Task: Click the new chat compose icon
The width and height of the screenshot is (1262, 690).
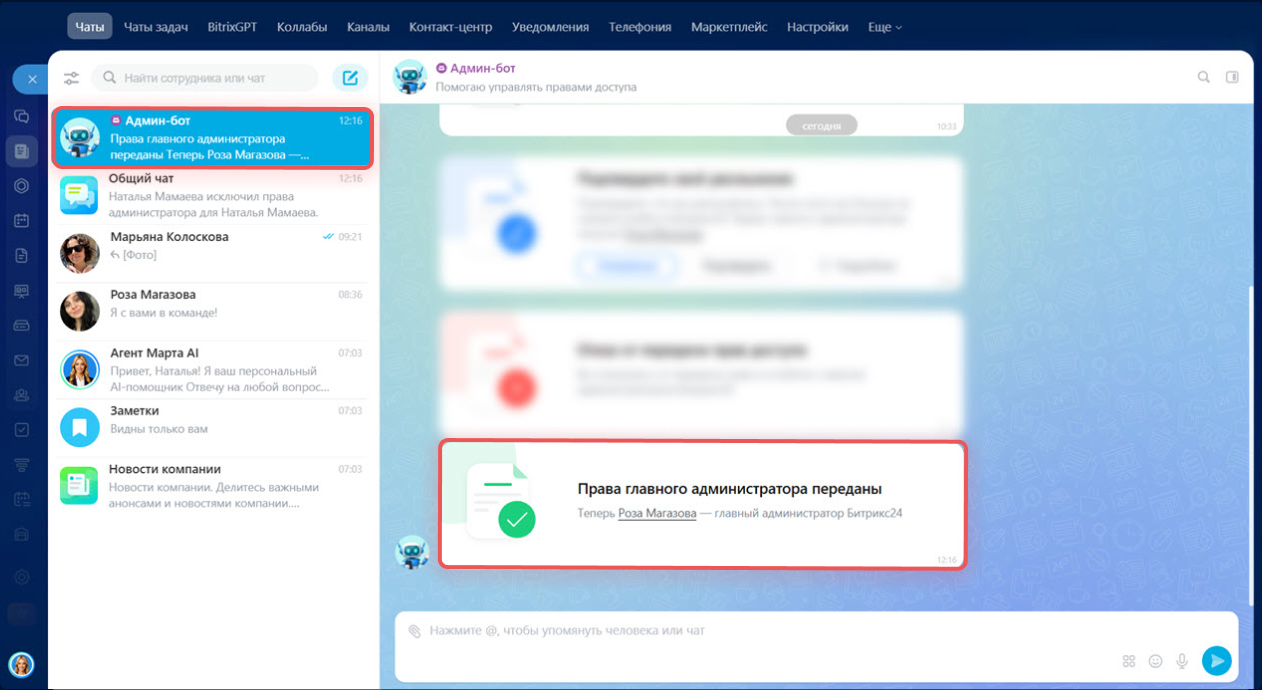Action: [x=349, y=78]
